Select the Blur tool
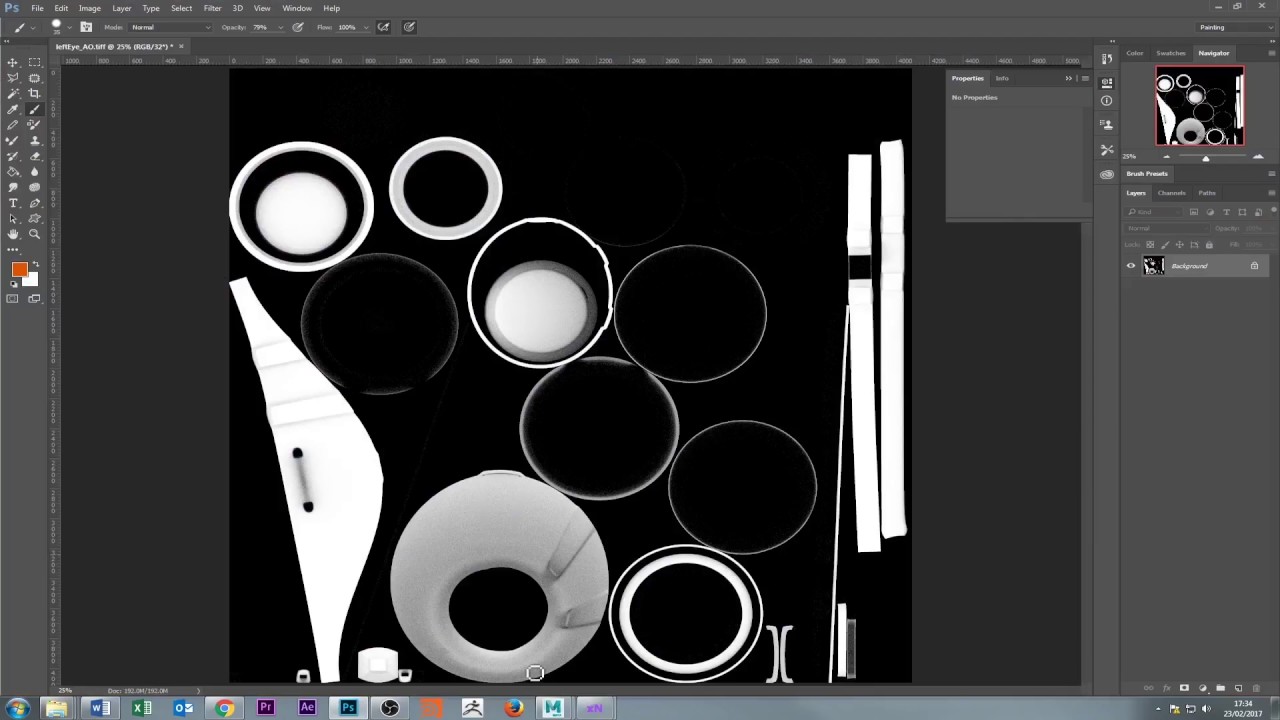The image size is (1280, 720). click(35, 172)
